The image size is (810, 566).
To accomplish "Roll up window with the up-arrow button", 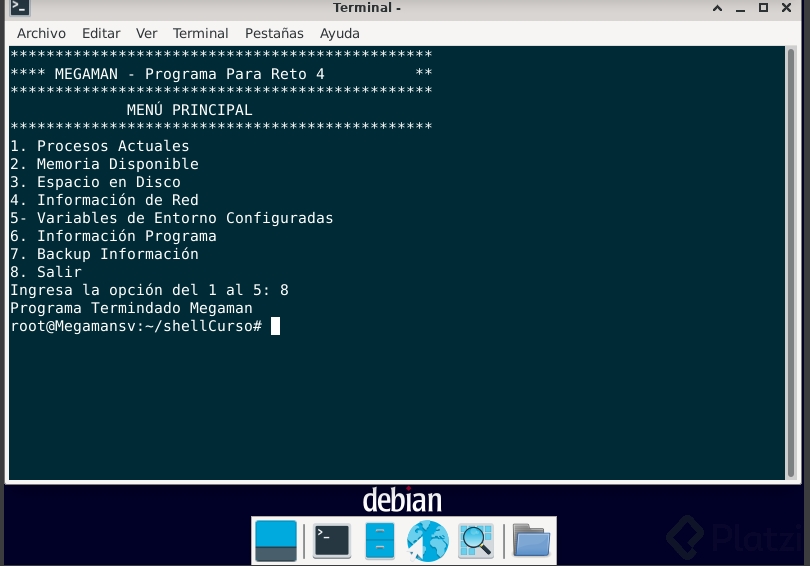I will pos(718,8).
